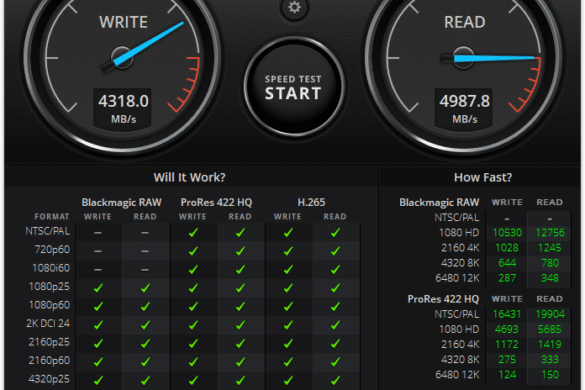The image size is (585, 390).
Task: Click the dash for 720p60 Blackmagic RAW write
Action: [x=98, y=251]
